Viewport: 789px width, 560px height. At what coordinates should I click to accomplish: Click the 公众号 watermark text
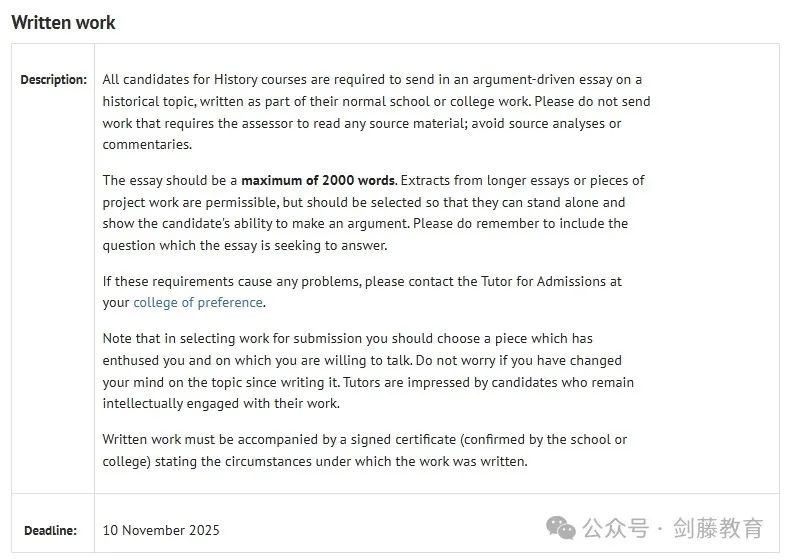point(615,528)
